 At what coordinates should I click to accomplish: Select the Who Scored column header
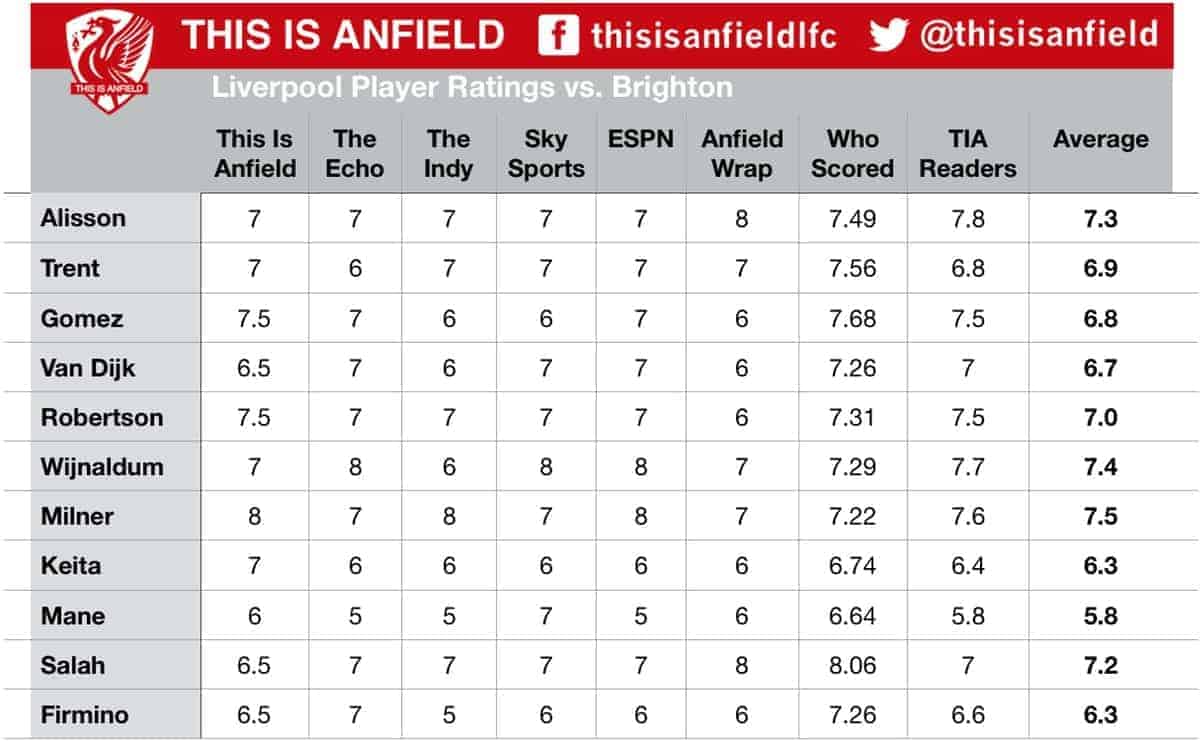pyautogui.click(x=852, y=154)
